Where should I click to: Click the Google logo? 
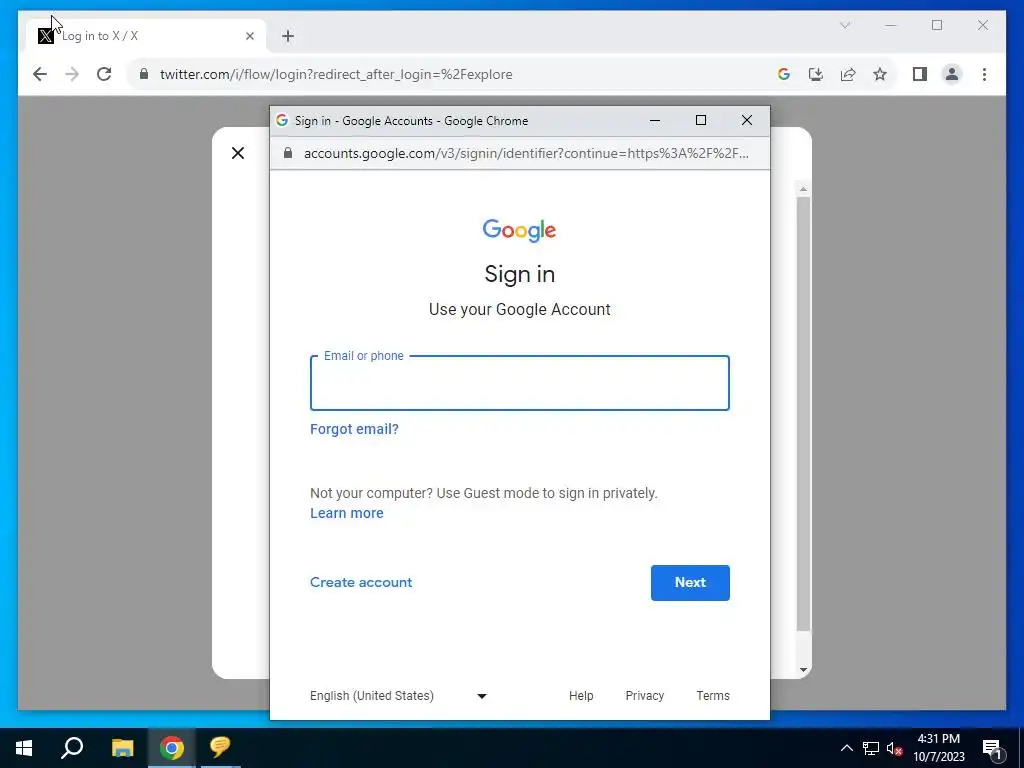[x=519, y=230]
